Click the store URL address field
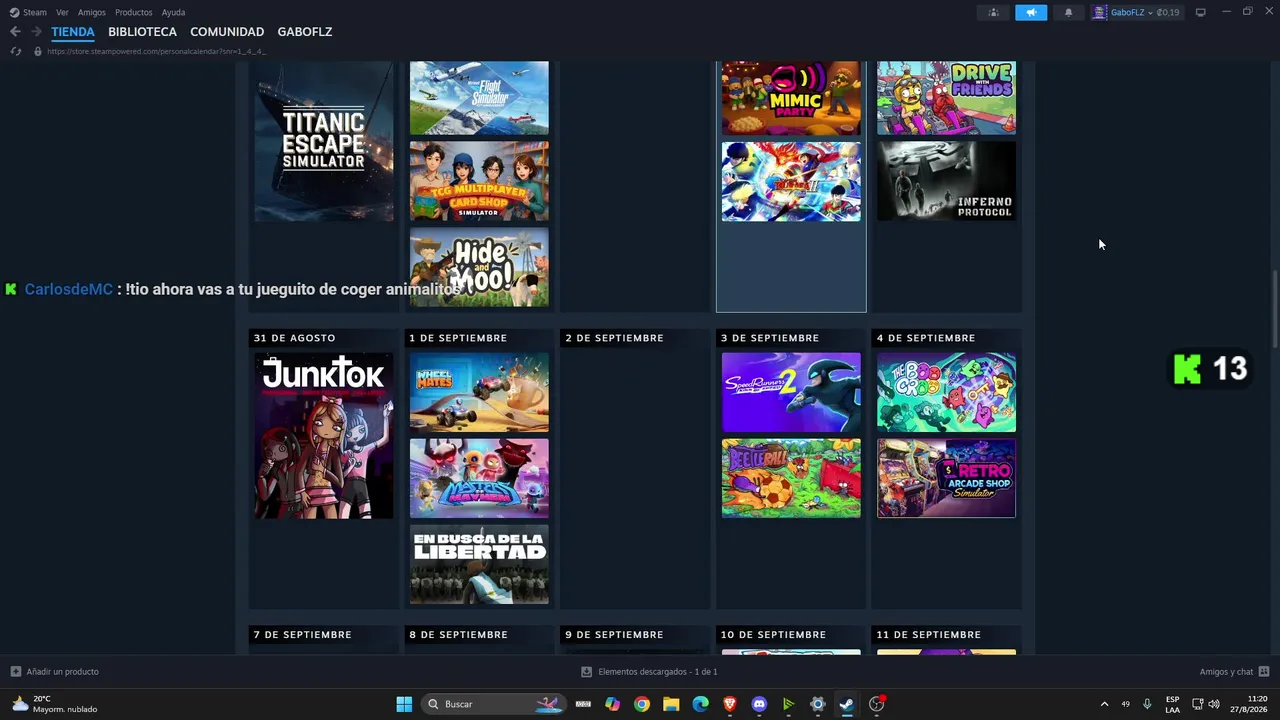 coord(156,51)
